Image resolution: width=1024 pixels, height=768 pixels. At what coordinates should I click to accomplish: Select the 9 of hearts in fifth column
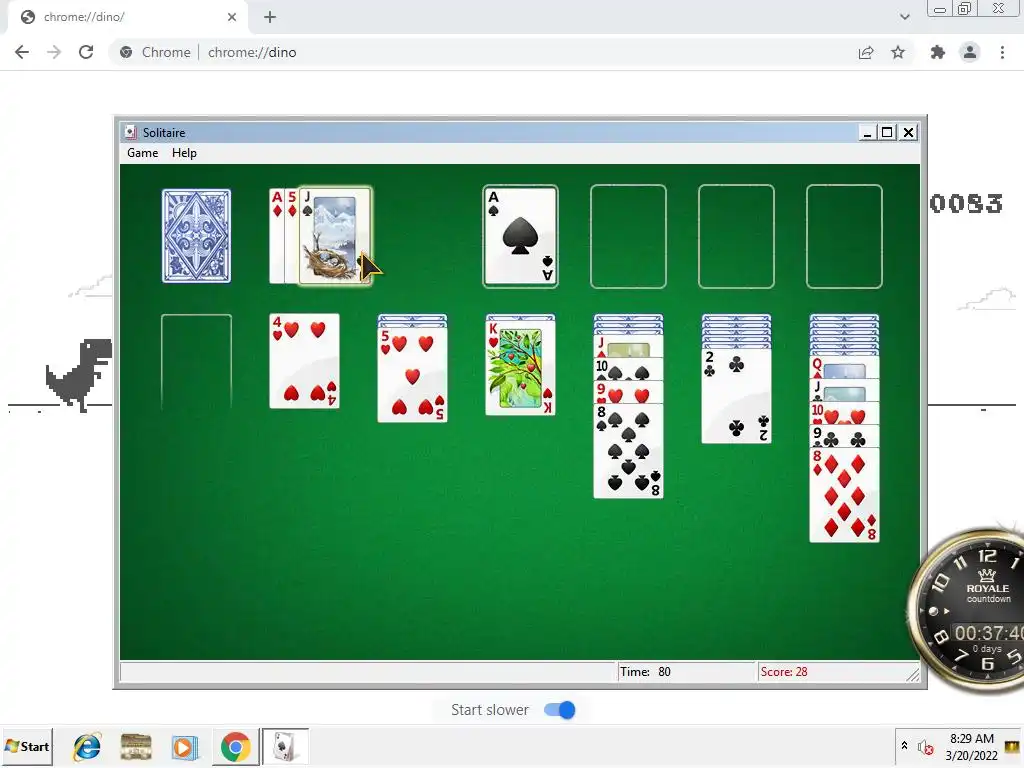pos(628,392)
